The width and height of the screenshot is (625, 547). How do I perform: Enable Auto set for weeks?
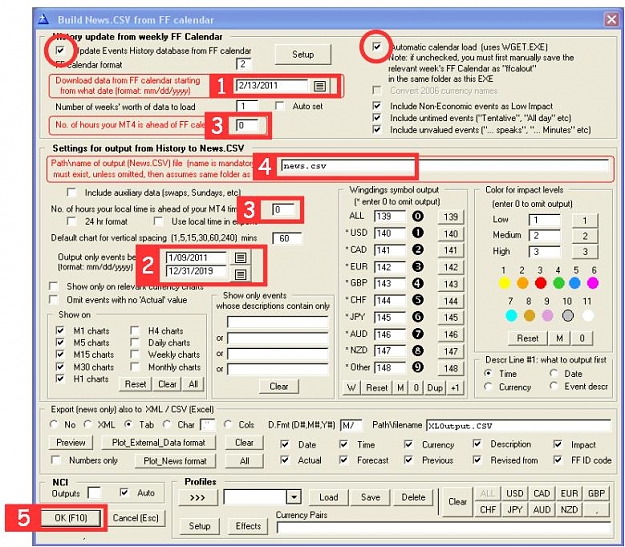pyautogui.click(x=280, y=106)
